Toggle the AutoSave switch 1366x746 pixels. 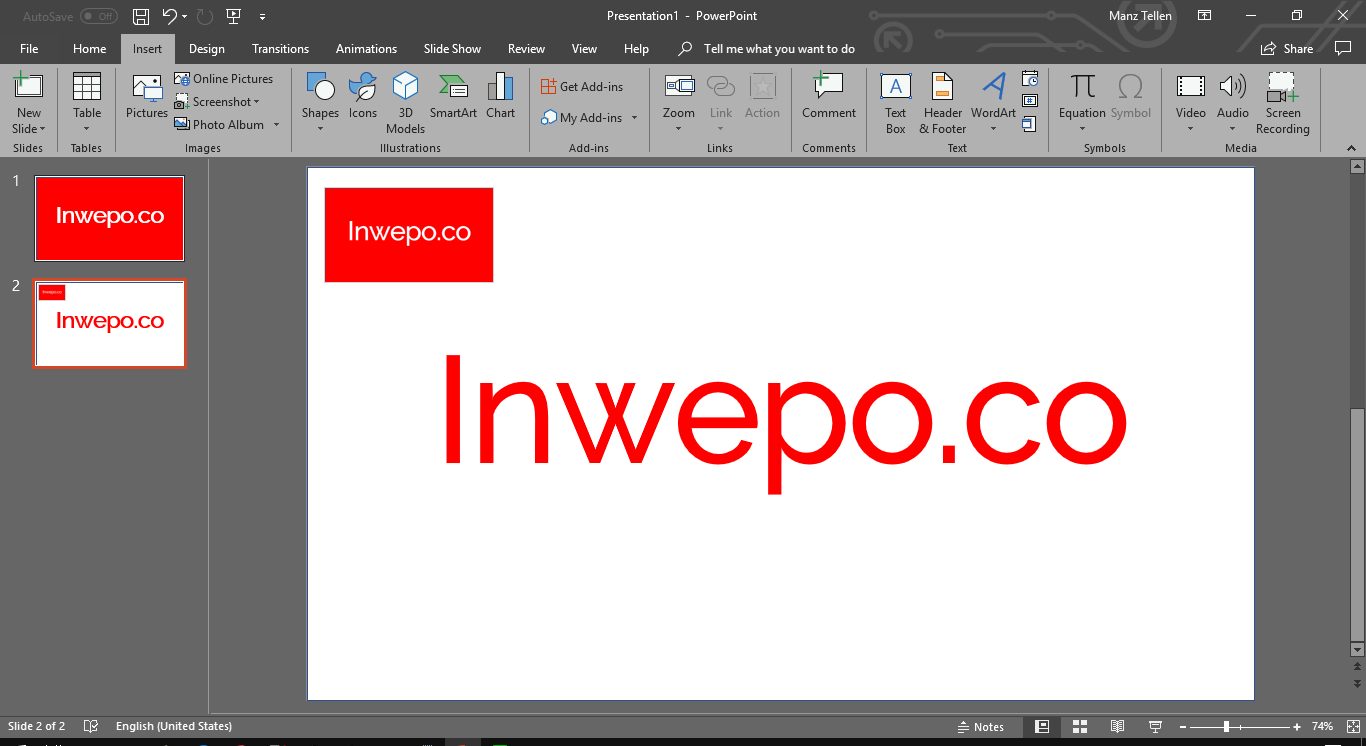point(98,16)
